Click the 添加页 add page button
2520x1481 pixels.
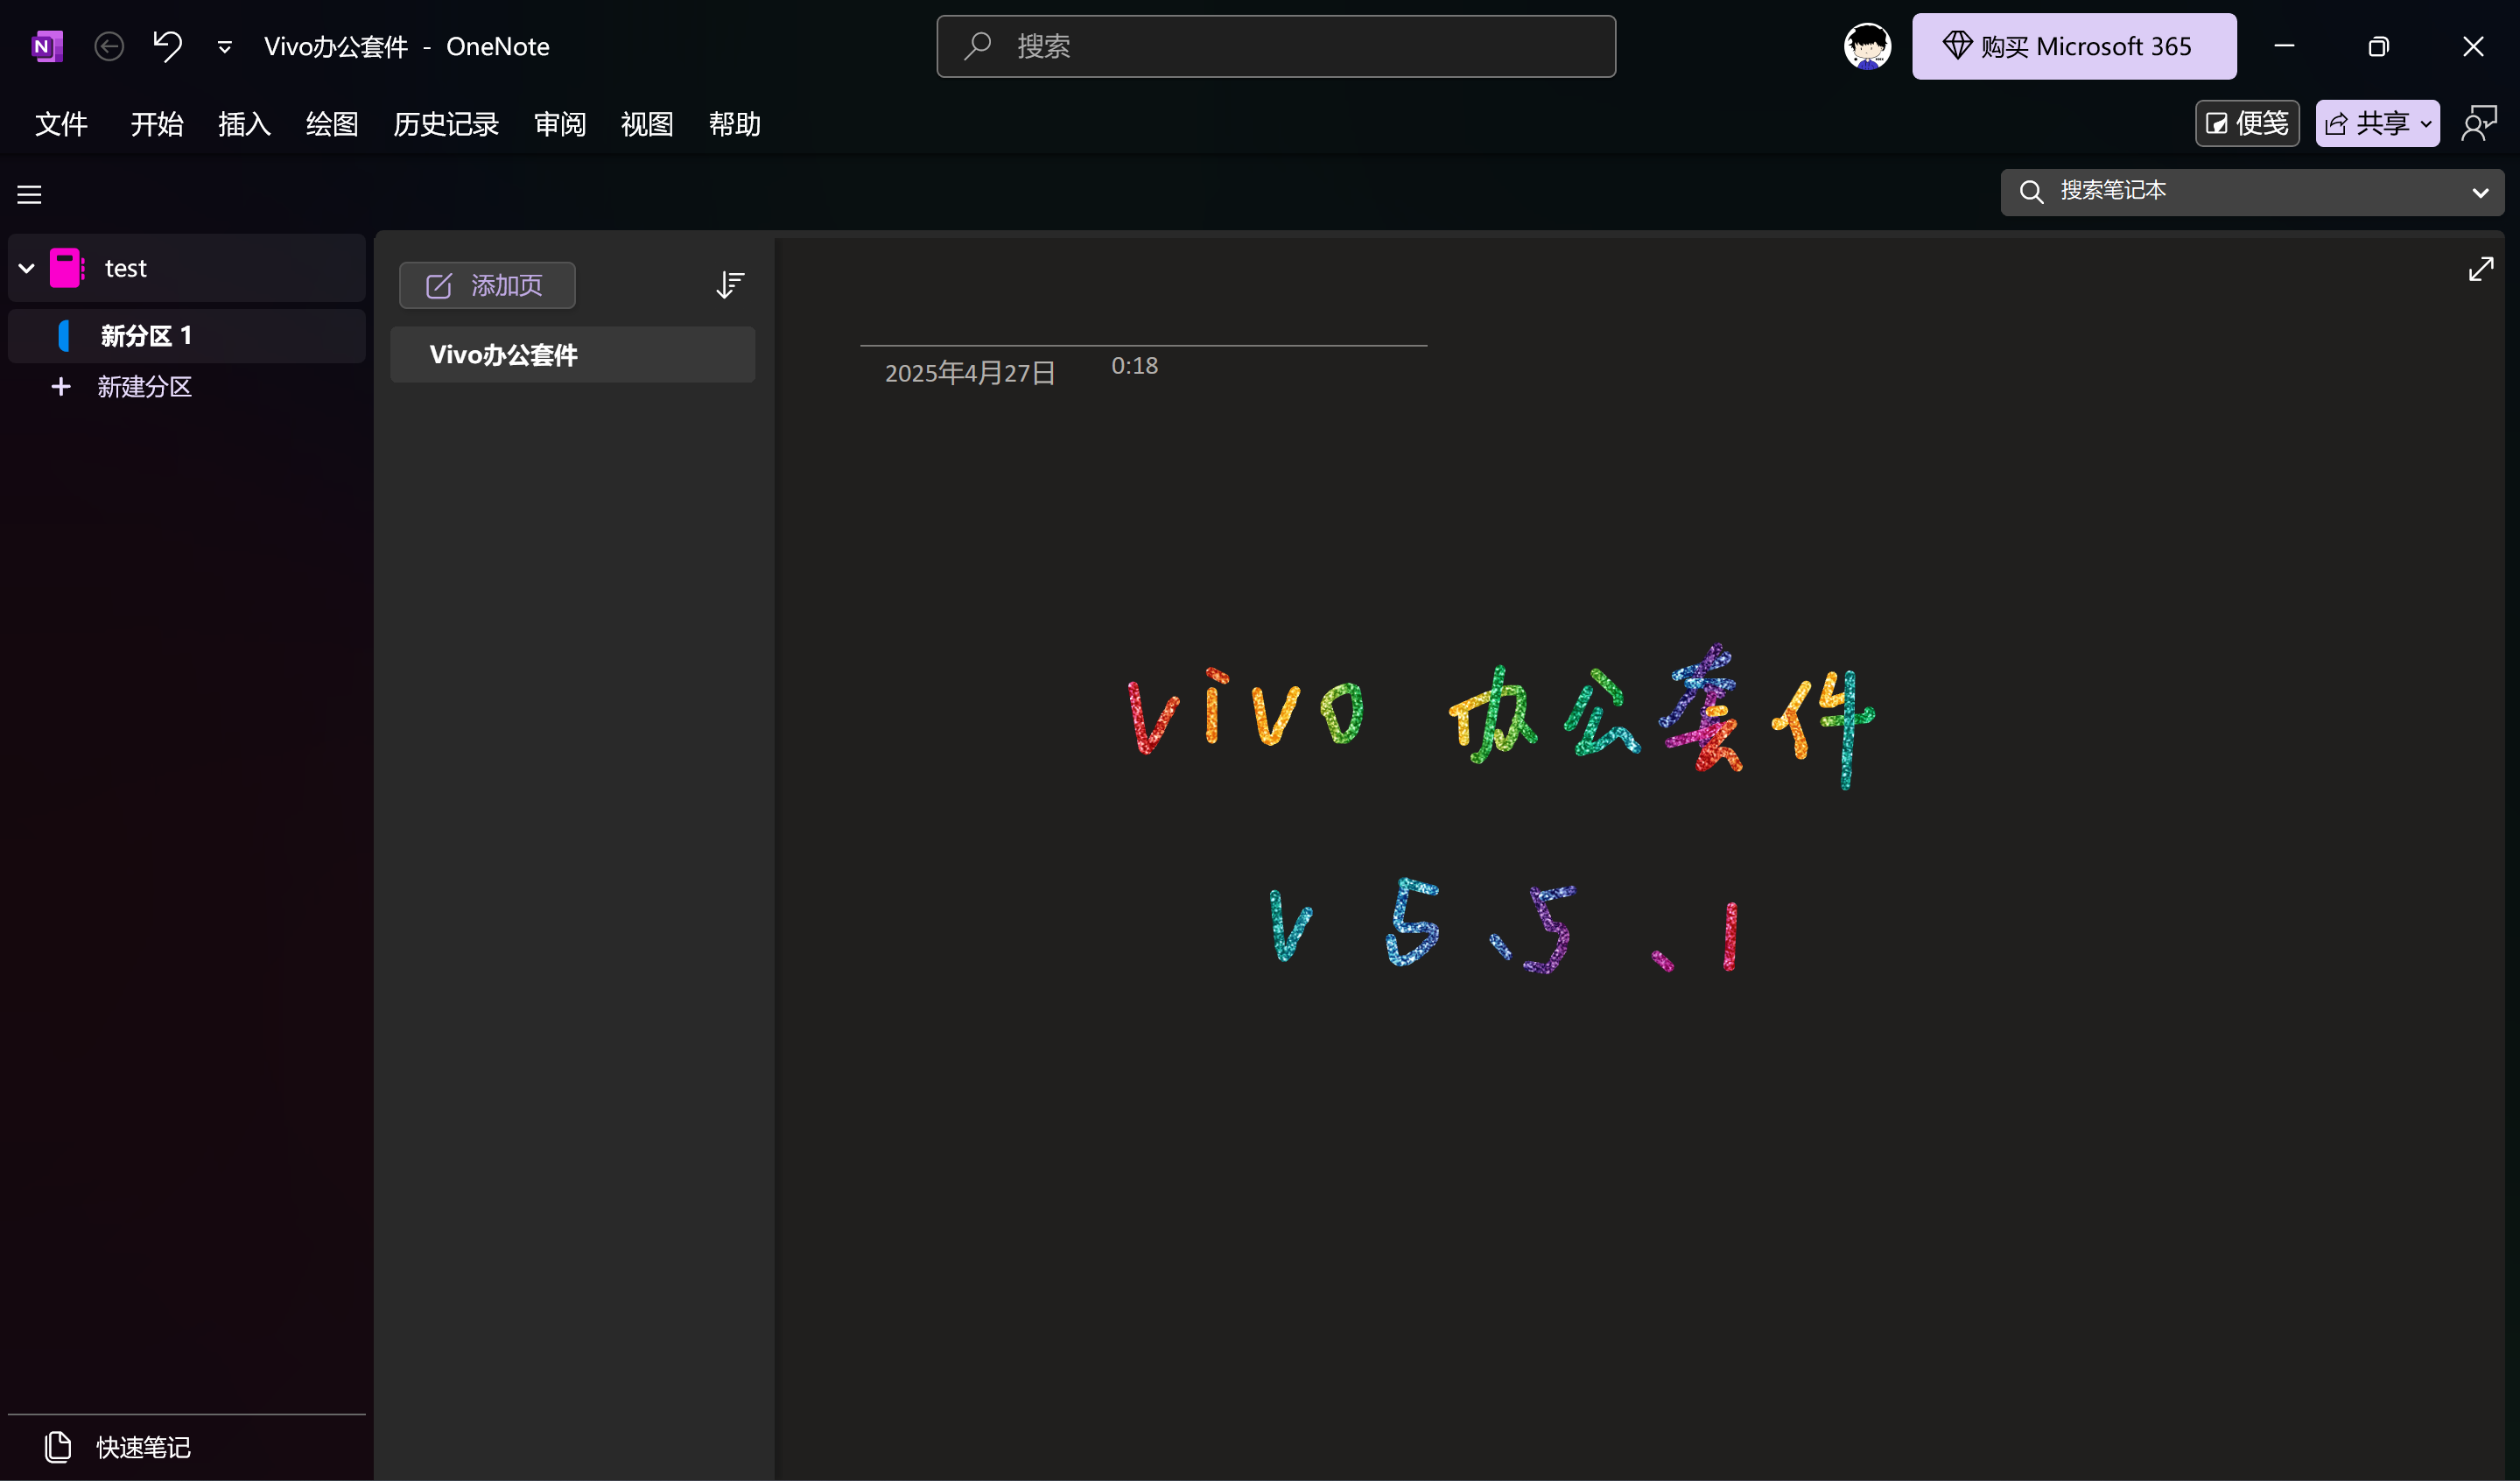486,285
